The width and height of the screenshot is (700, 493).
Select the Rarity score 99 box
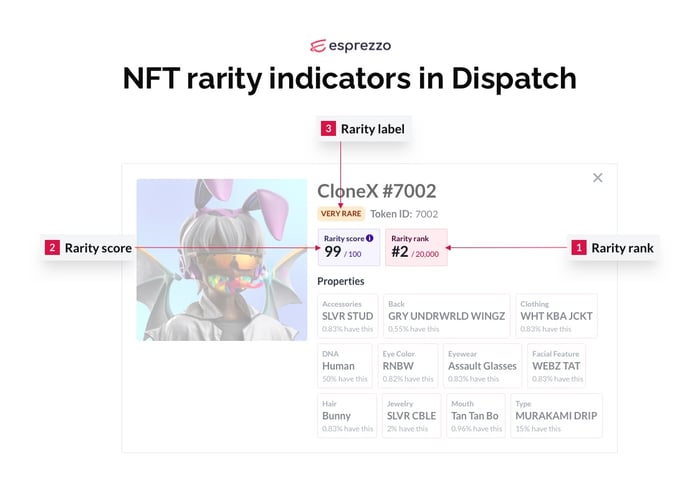click(349, 247)
